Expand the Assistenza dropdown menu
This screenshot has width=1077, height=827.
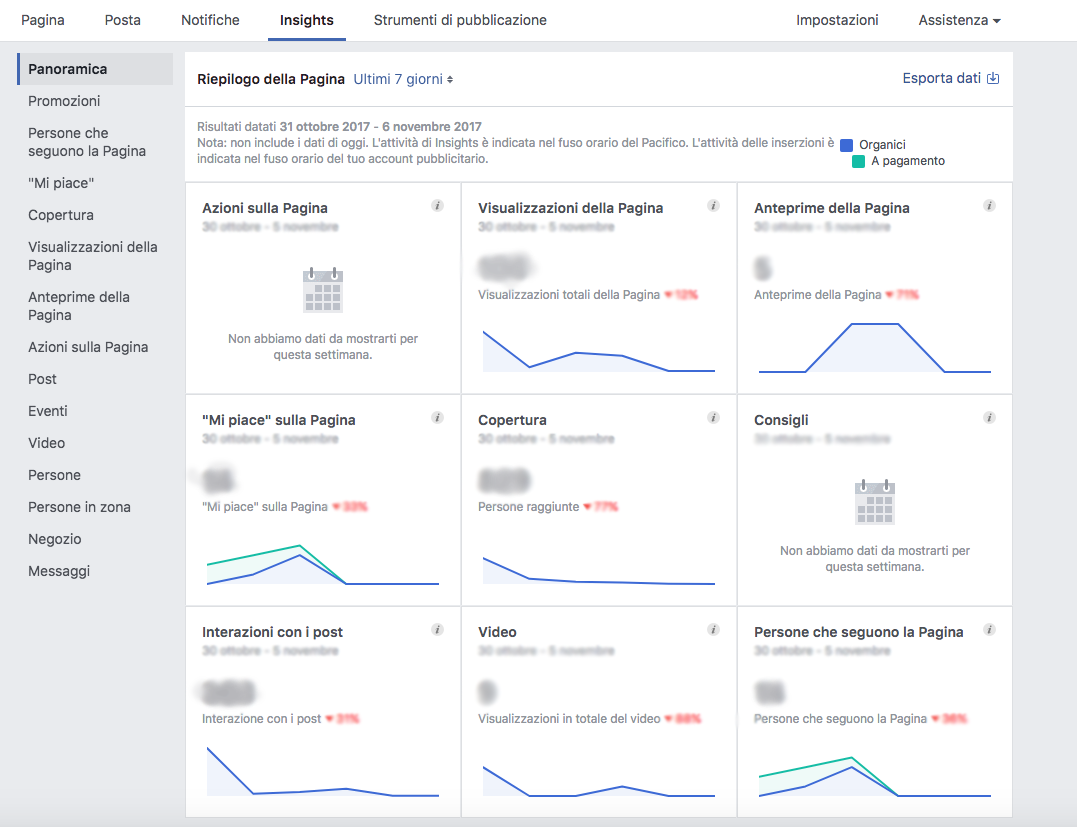960,21
